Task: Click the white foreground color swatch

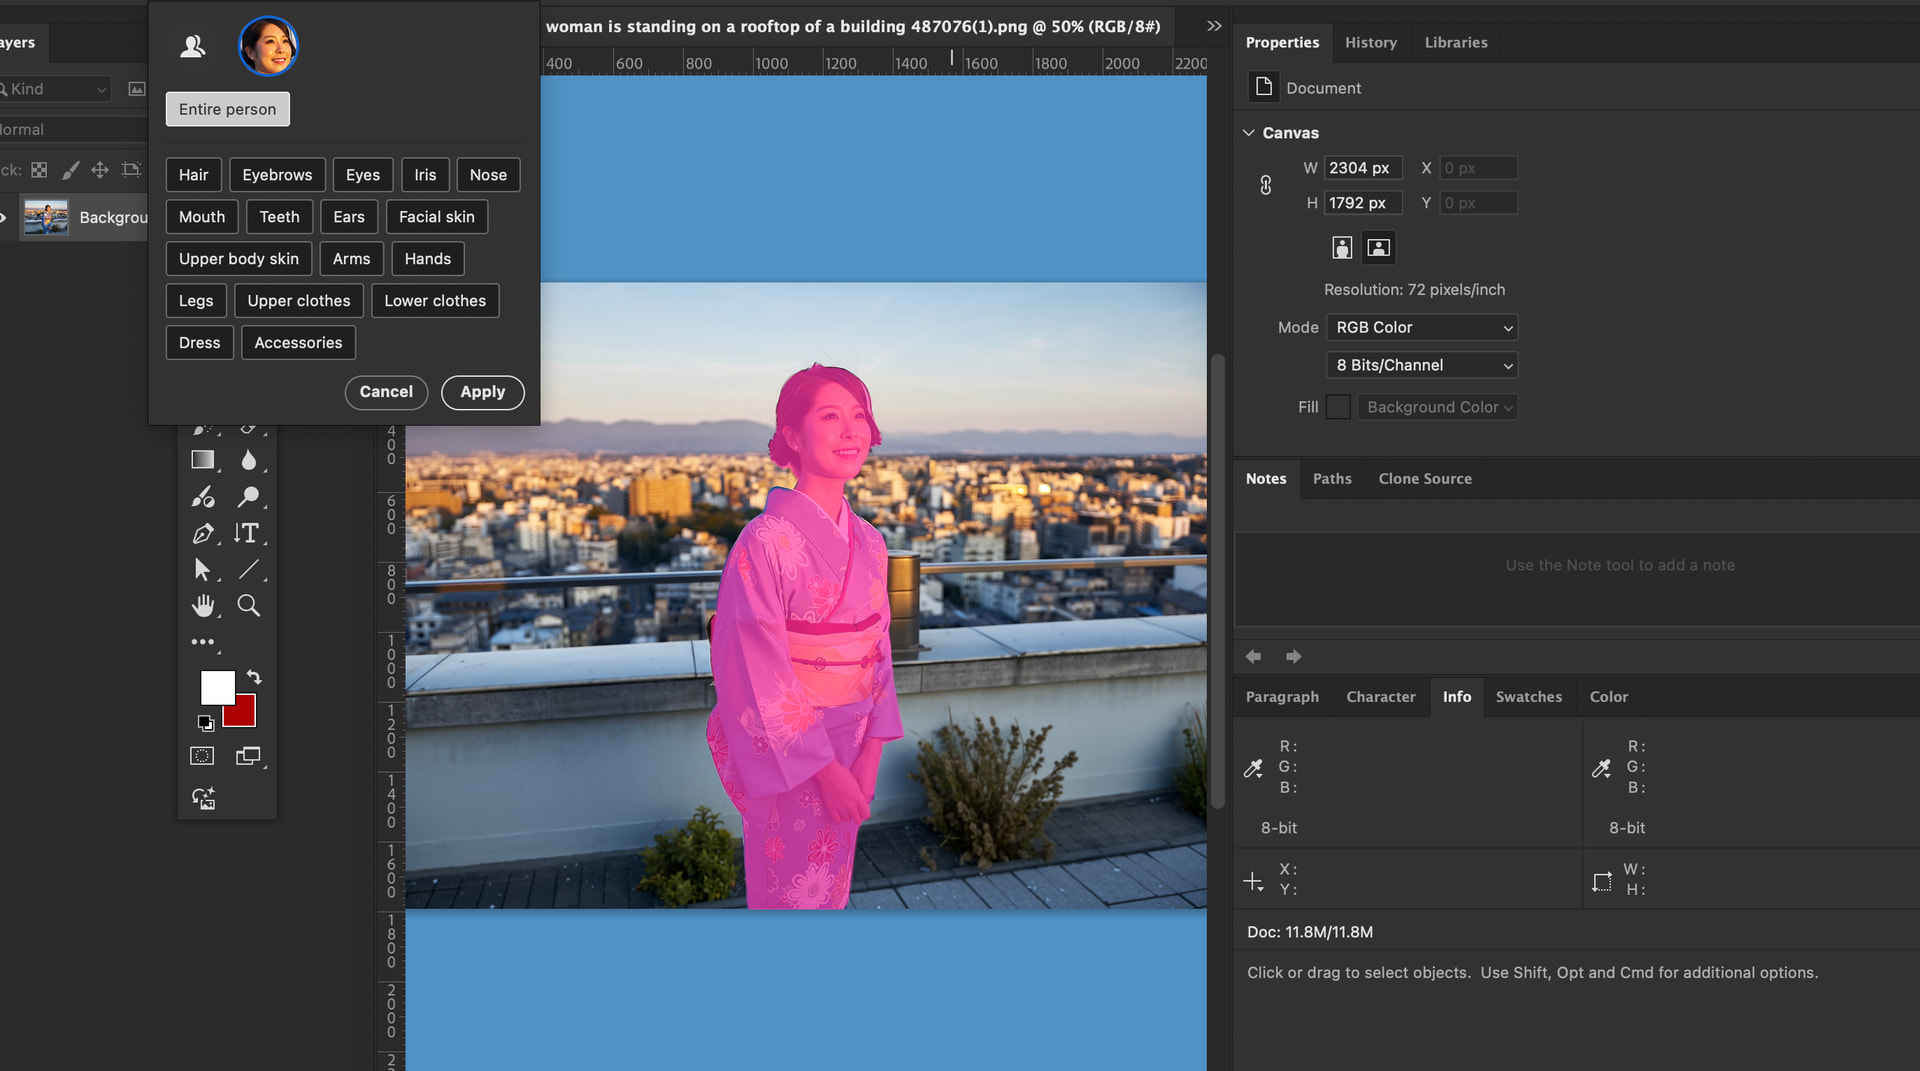Action: point(217,687)
